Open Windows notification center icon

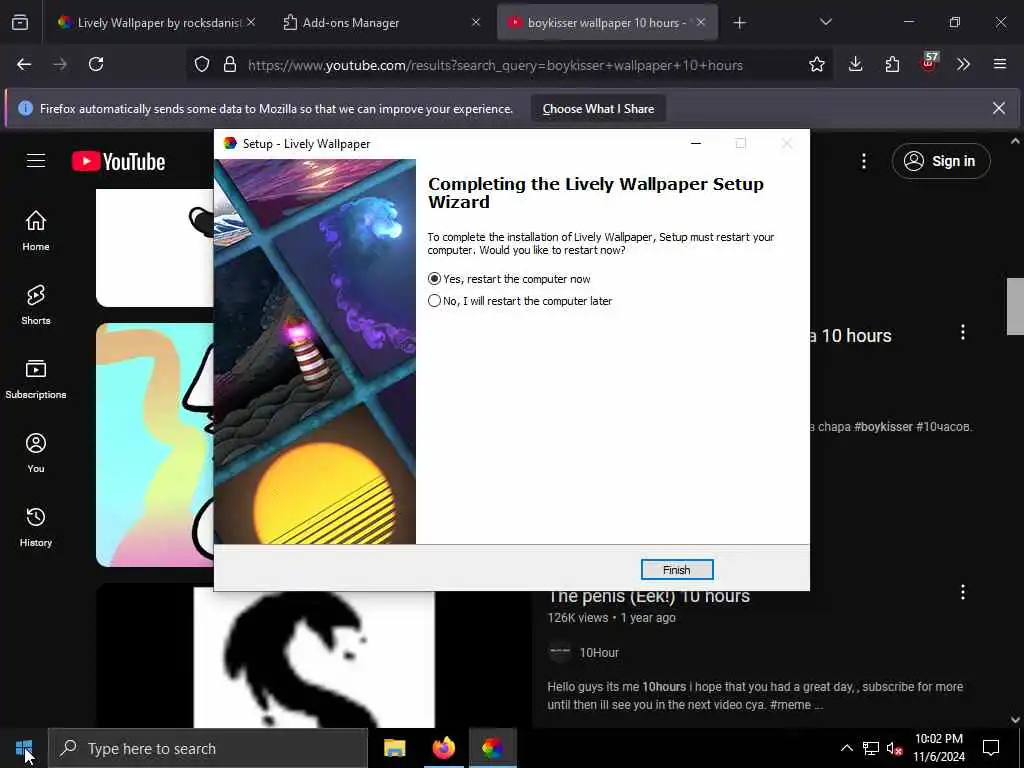point(991,748)
